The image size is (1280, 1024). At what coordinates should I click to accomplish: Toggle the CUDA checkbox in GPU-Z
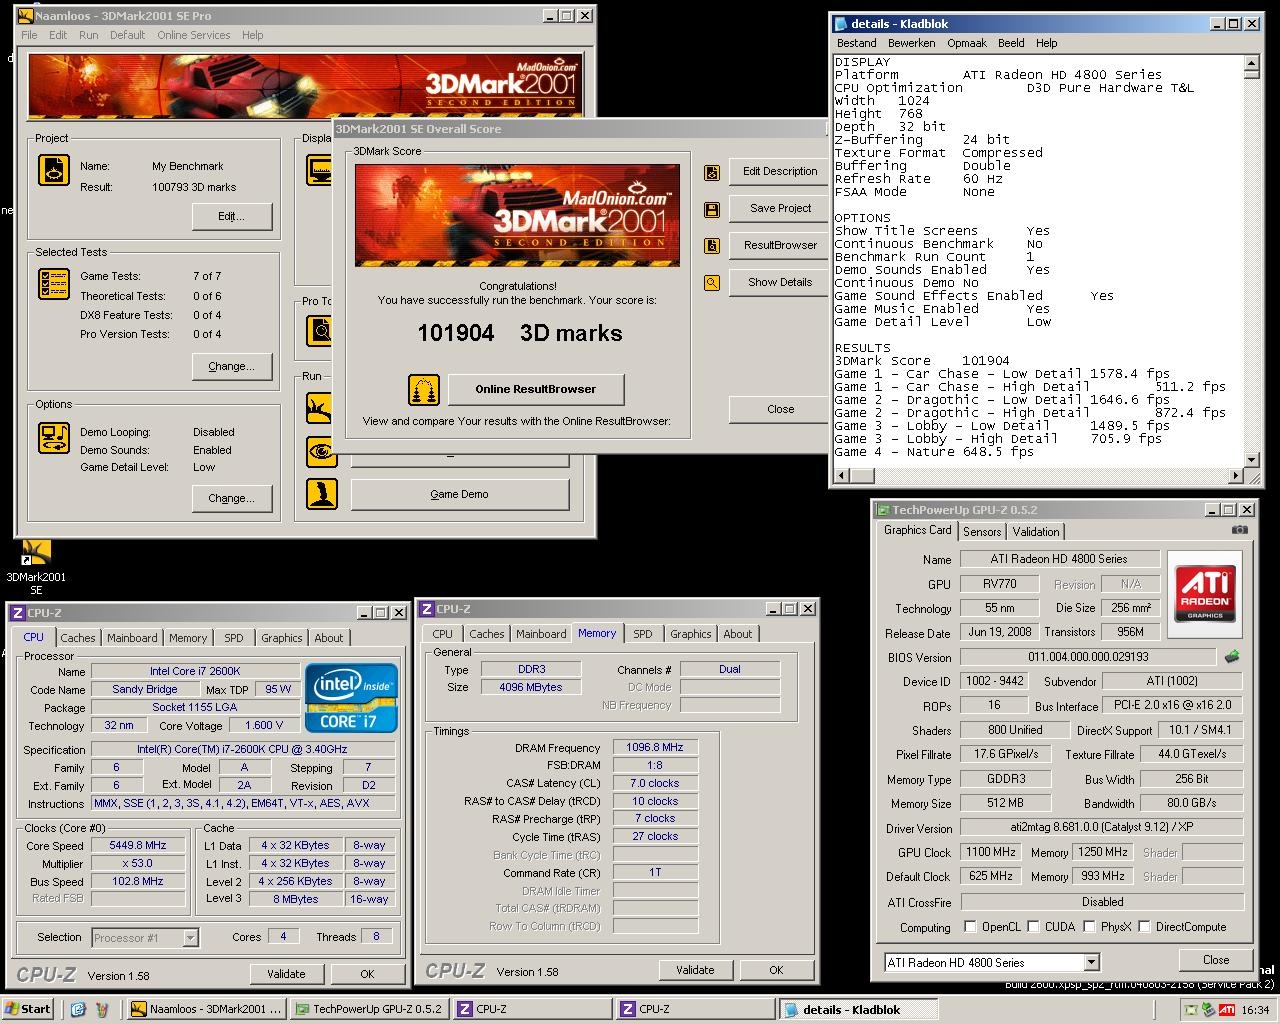click(x=1034, y=927)
